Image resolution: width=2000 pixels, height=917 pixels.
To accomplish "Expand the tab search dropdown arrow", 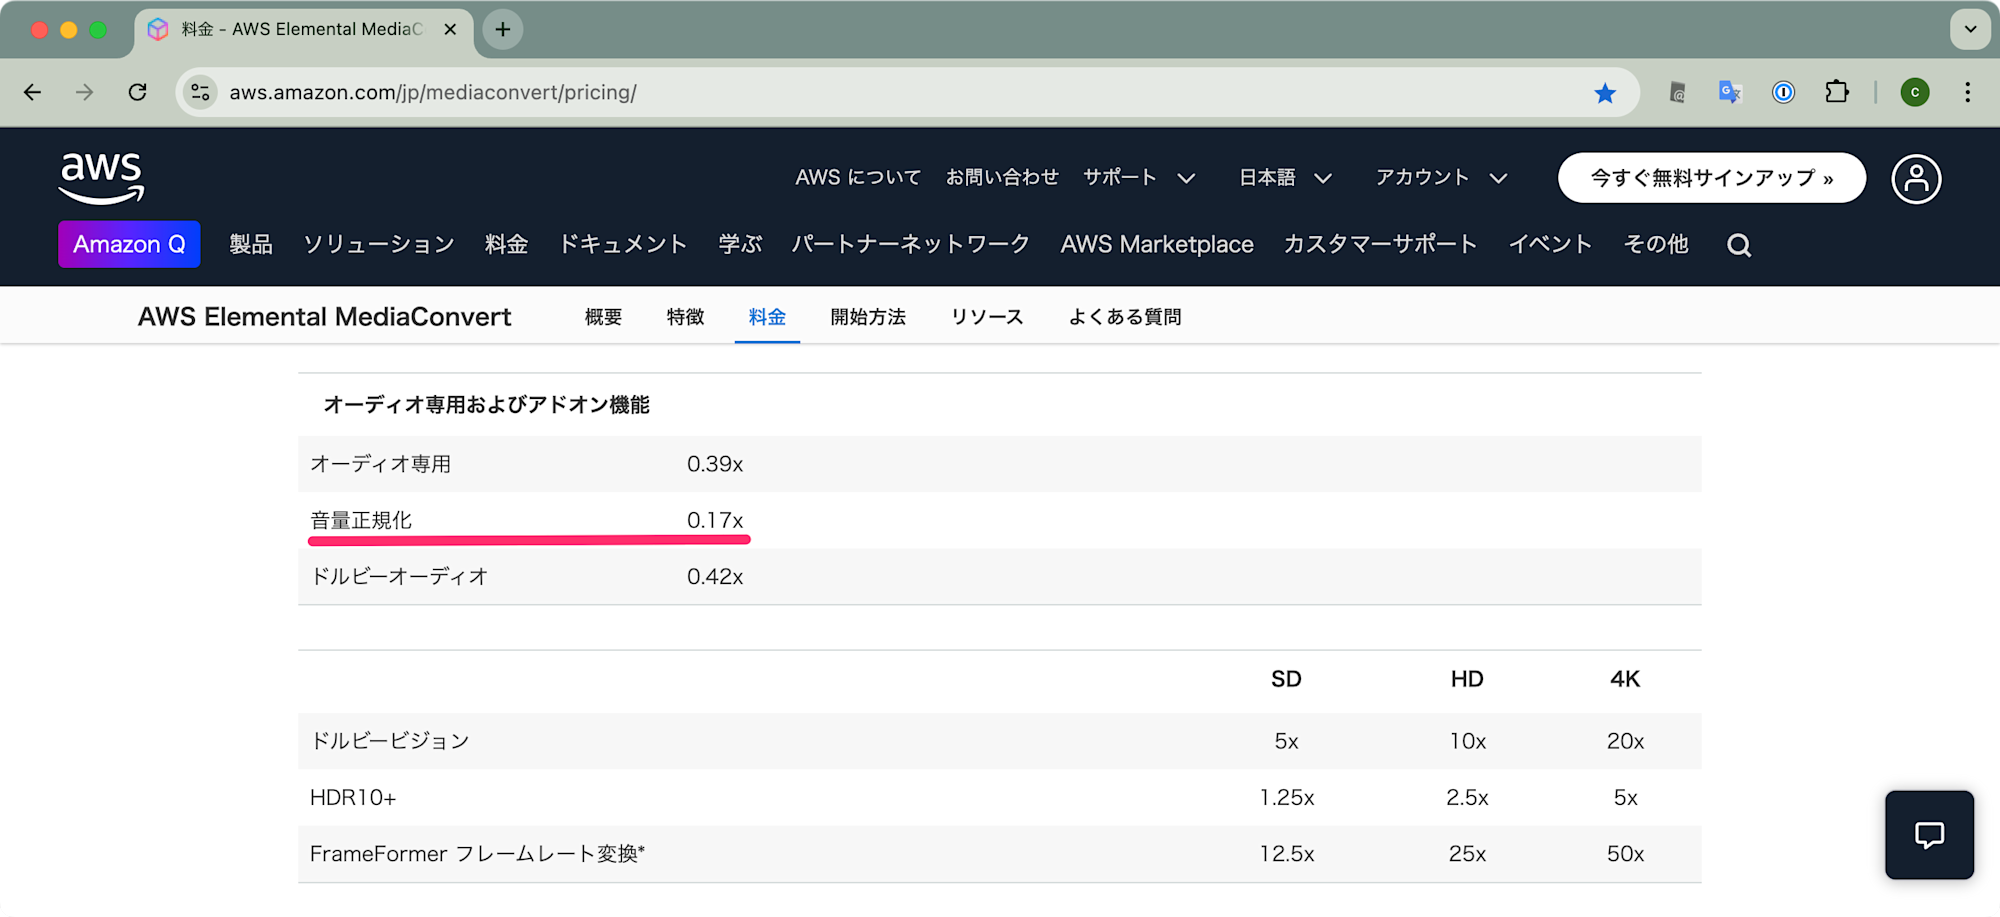I will [1970, 29].
